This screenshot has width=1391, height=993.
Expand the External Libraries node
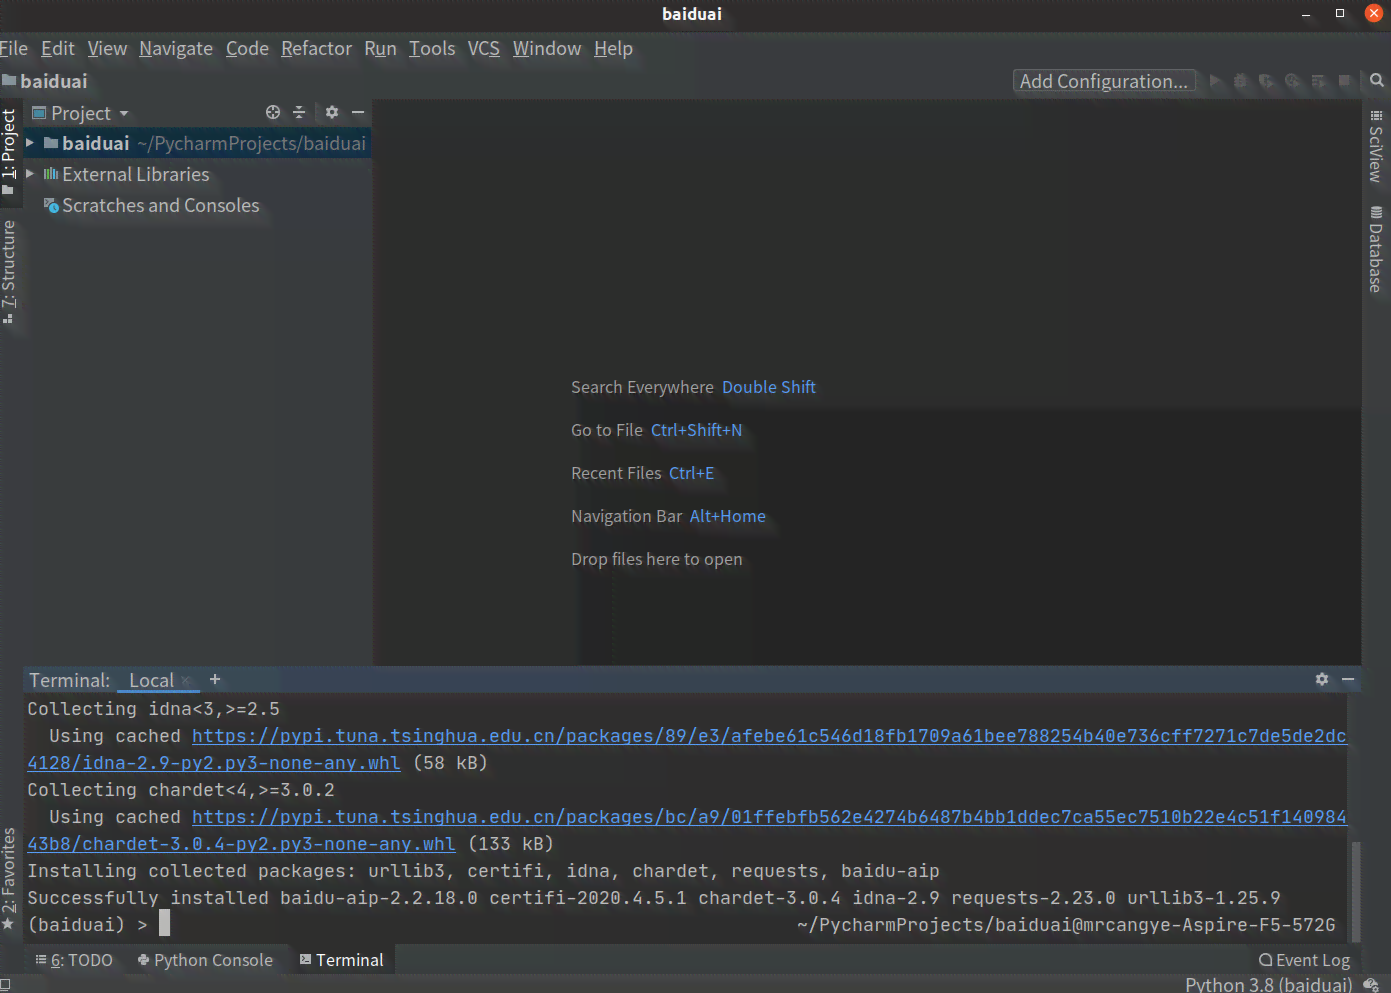click(x=30, y=174)
